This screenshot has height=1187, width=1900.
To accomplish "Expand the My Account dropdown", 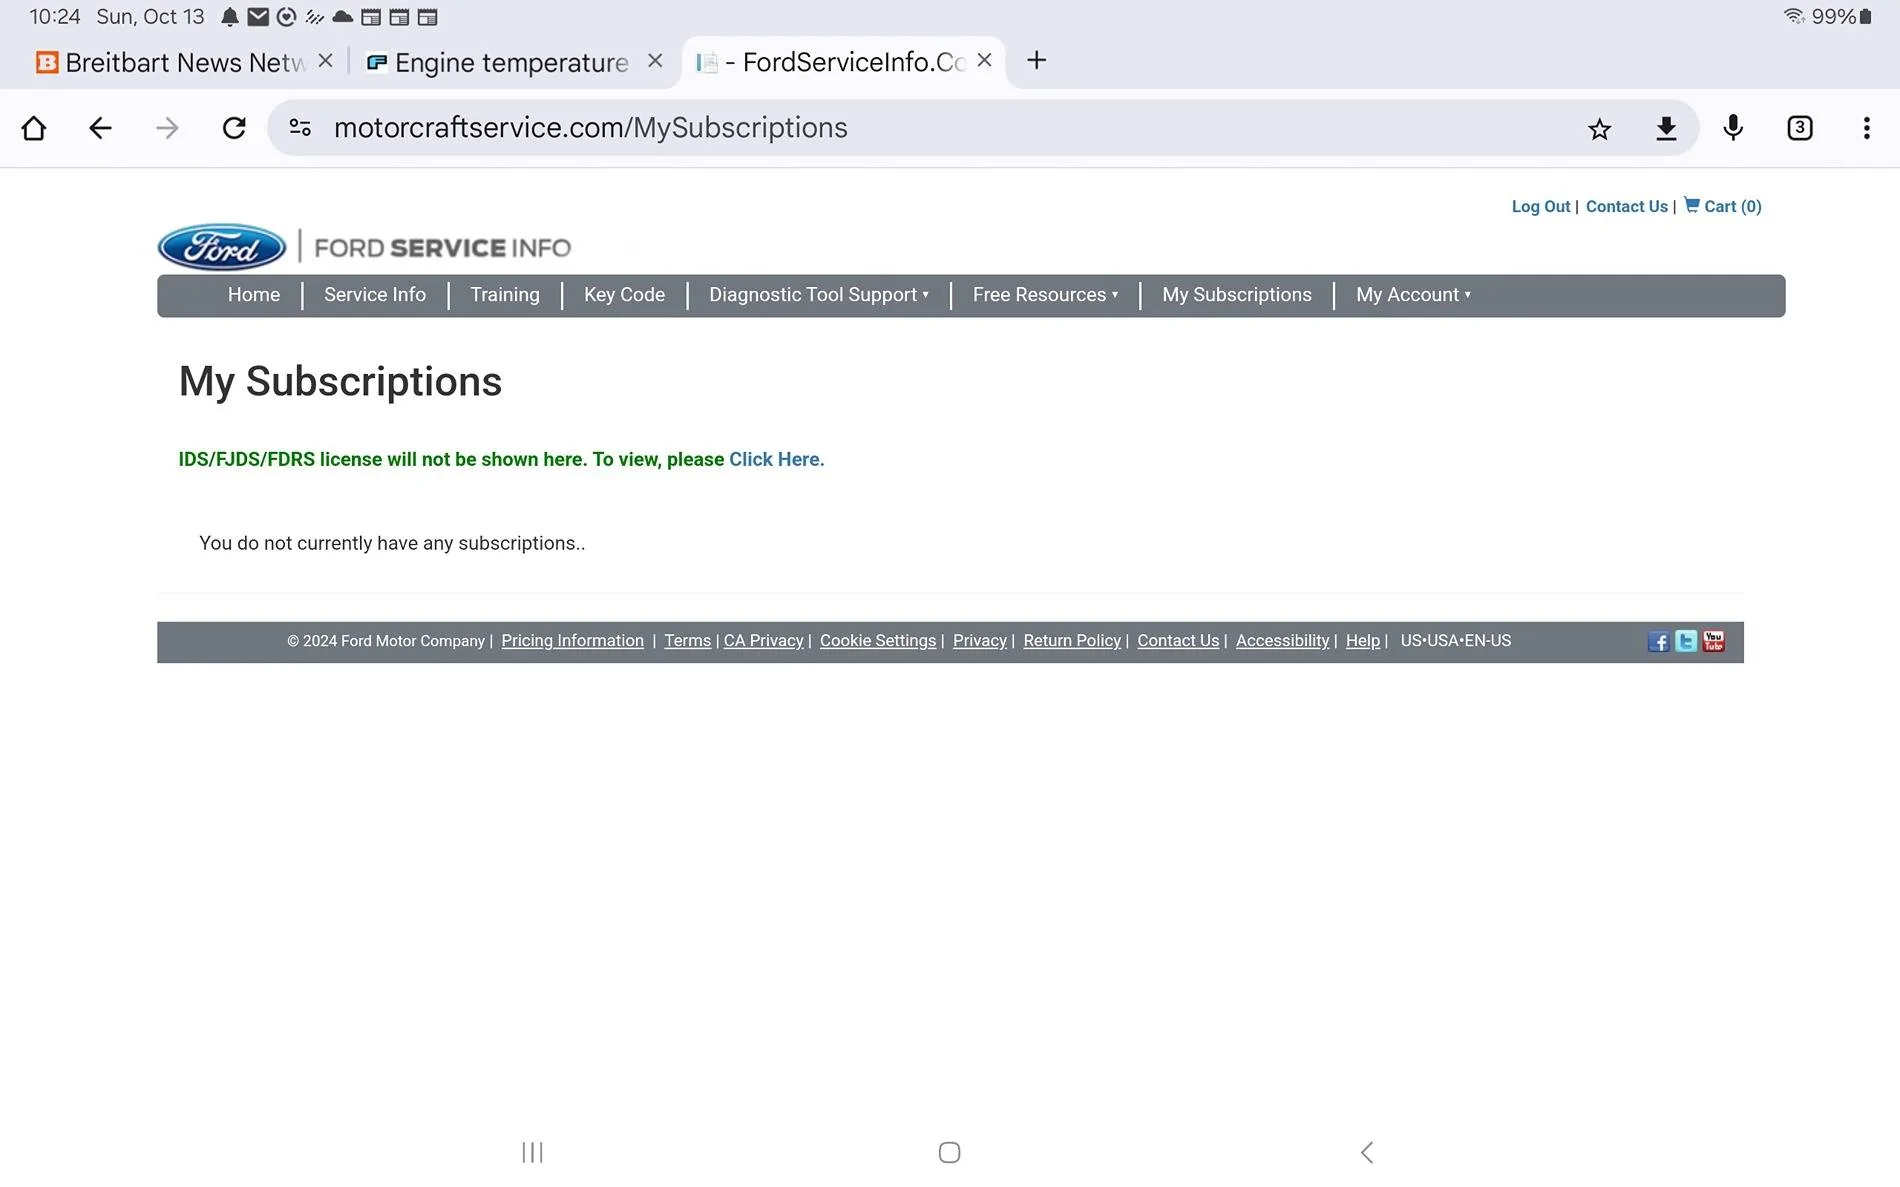I will tap(1413, 295).
